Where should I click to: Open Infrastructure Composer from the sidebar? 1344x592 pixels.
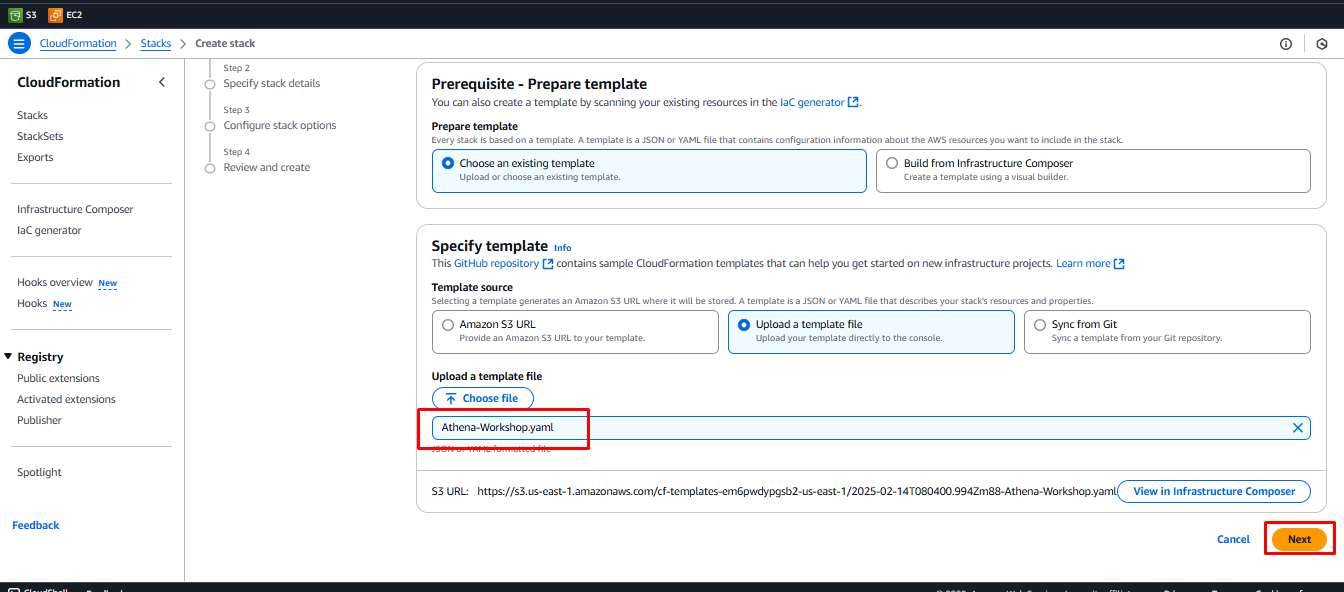75,209
